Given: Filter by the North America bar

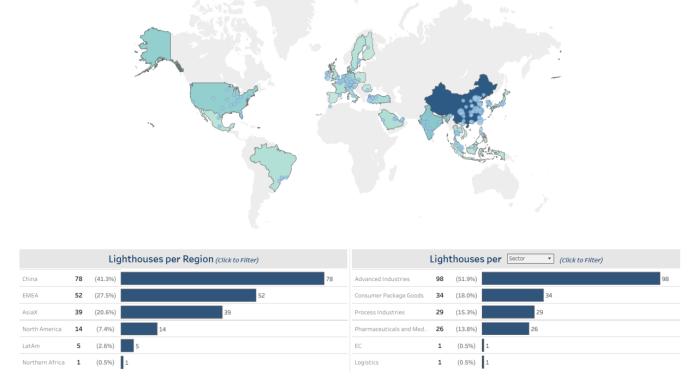Looking at the screenshot, I should click(139, 329).
